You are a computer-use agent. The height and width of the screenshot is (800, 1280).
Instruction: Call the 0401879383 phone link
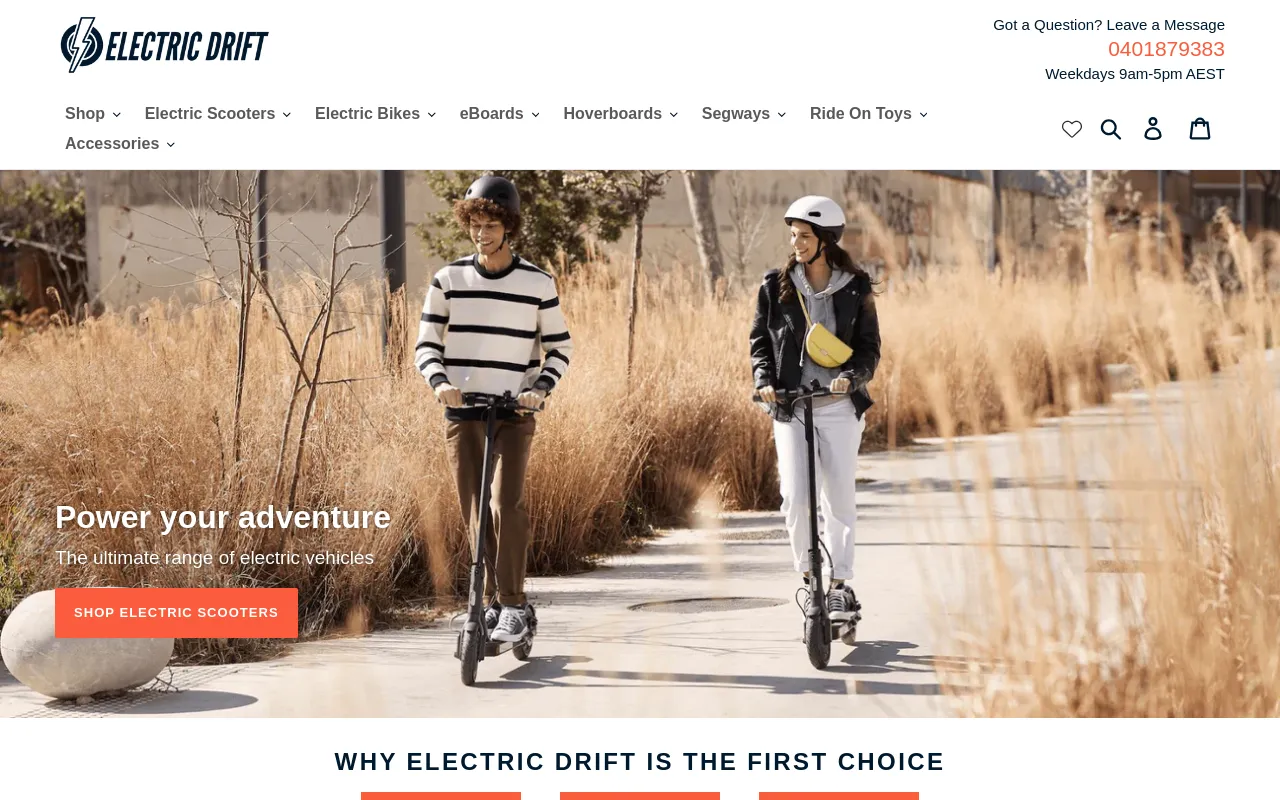1166,49
